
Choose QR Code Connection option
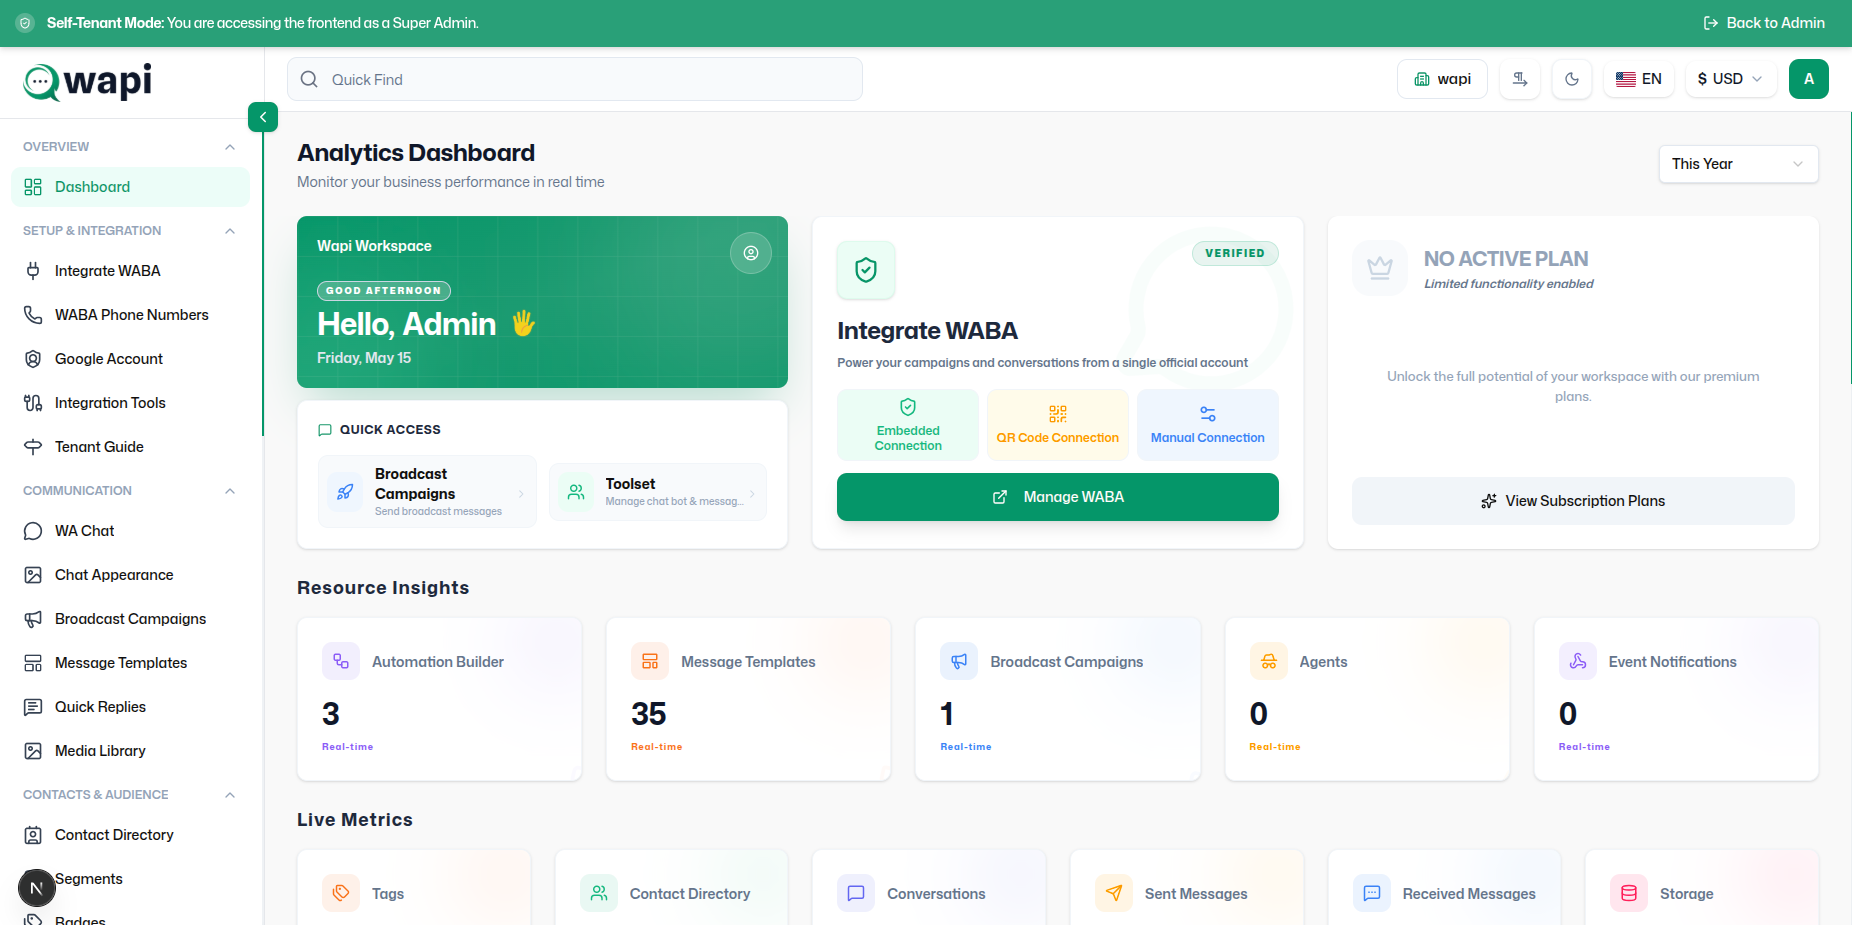coord(1058,425)
